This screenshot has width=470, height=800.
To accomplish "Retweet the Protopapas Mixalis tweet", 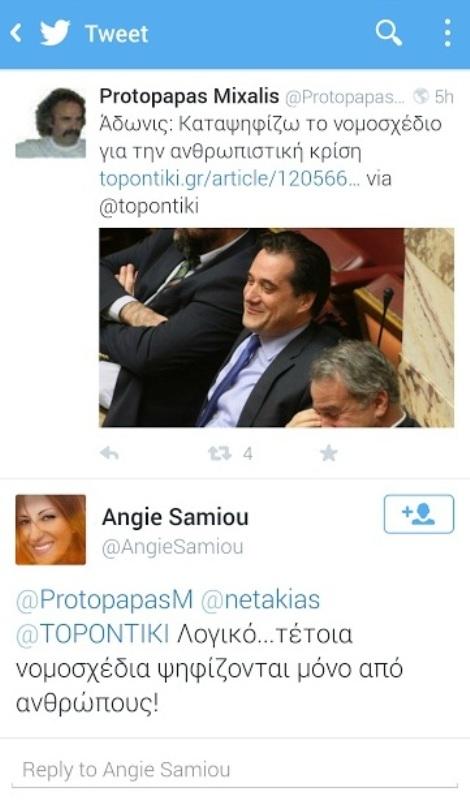I will point(220,453).
